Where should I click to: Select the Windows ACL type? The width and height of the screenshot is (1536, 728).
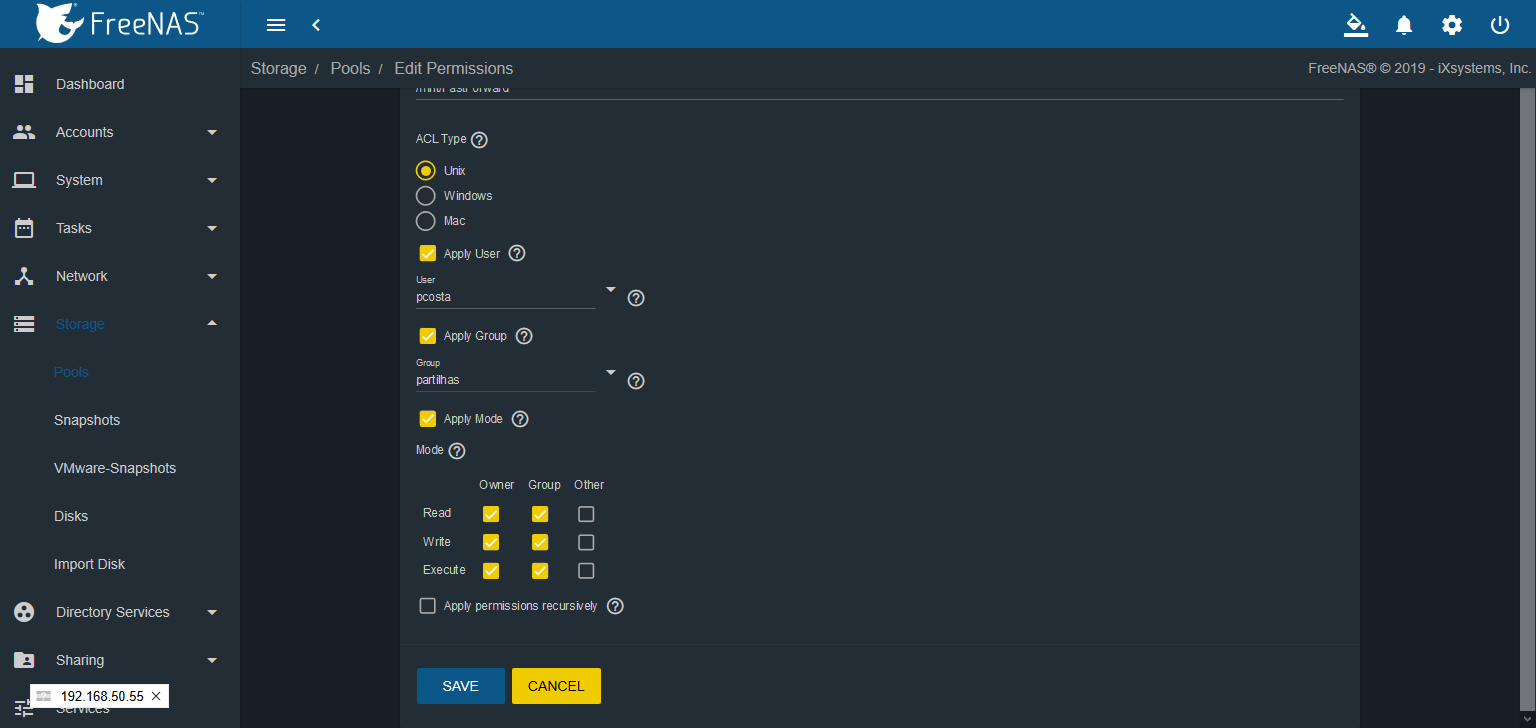tap(426, 196)
